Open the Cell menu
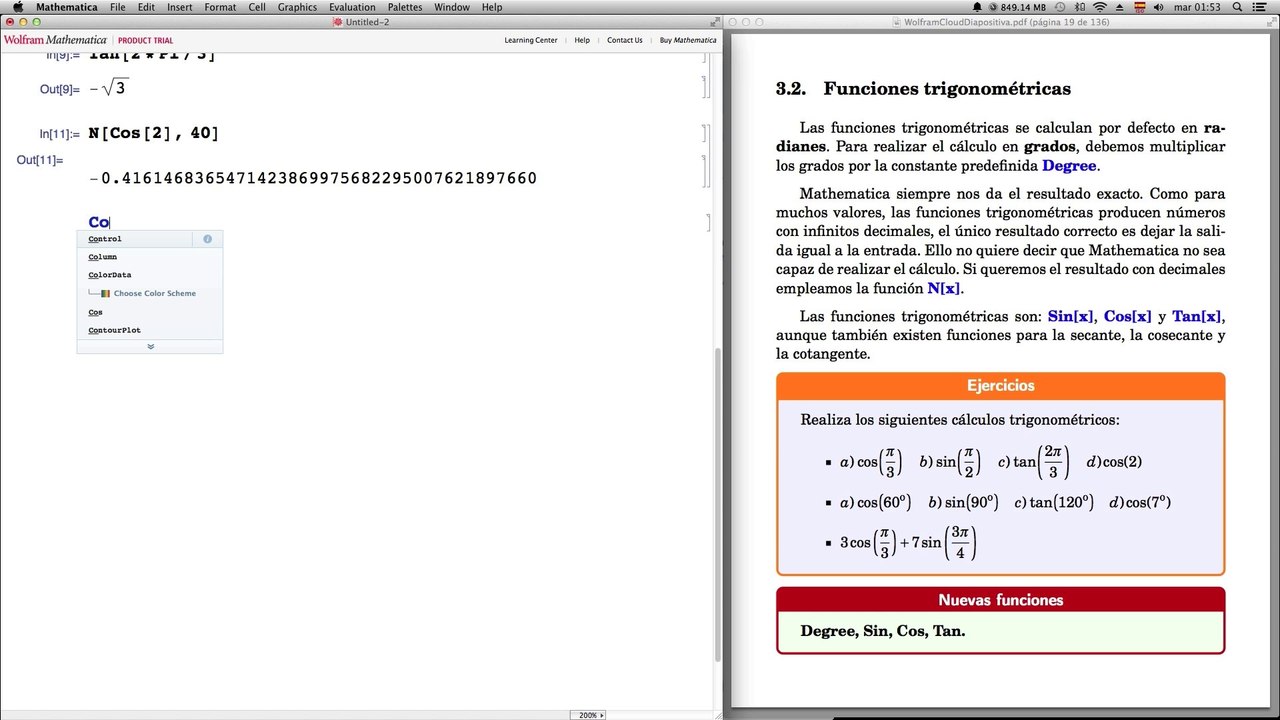The image size is (1280, 720). [x=257, y=7]
